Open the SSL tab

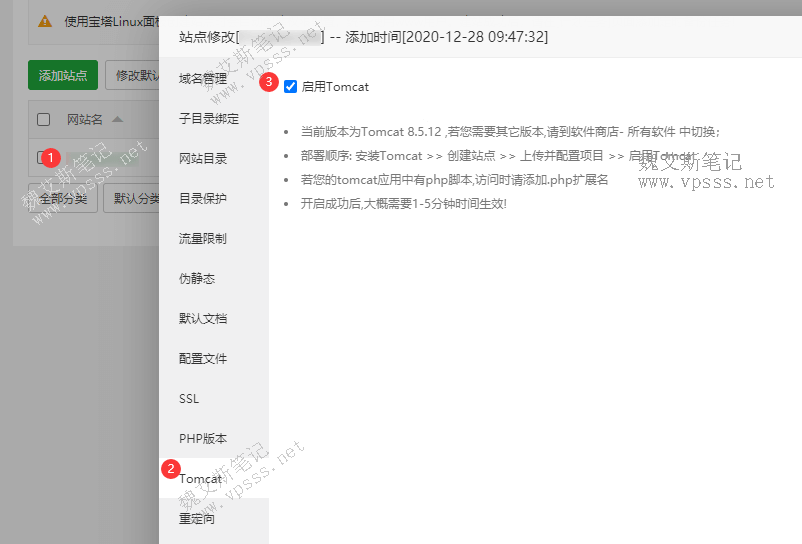[189, 398]
